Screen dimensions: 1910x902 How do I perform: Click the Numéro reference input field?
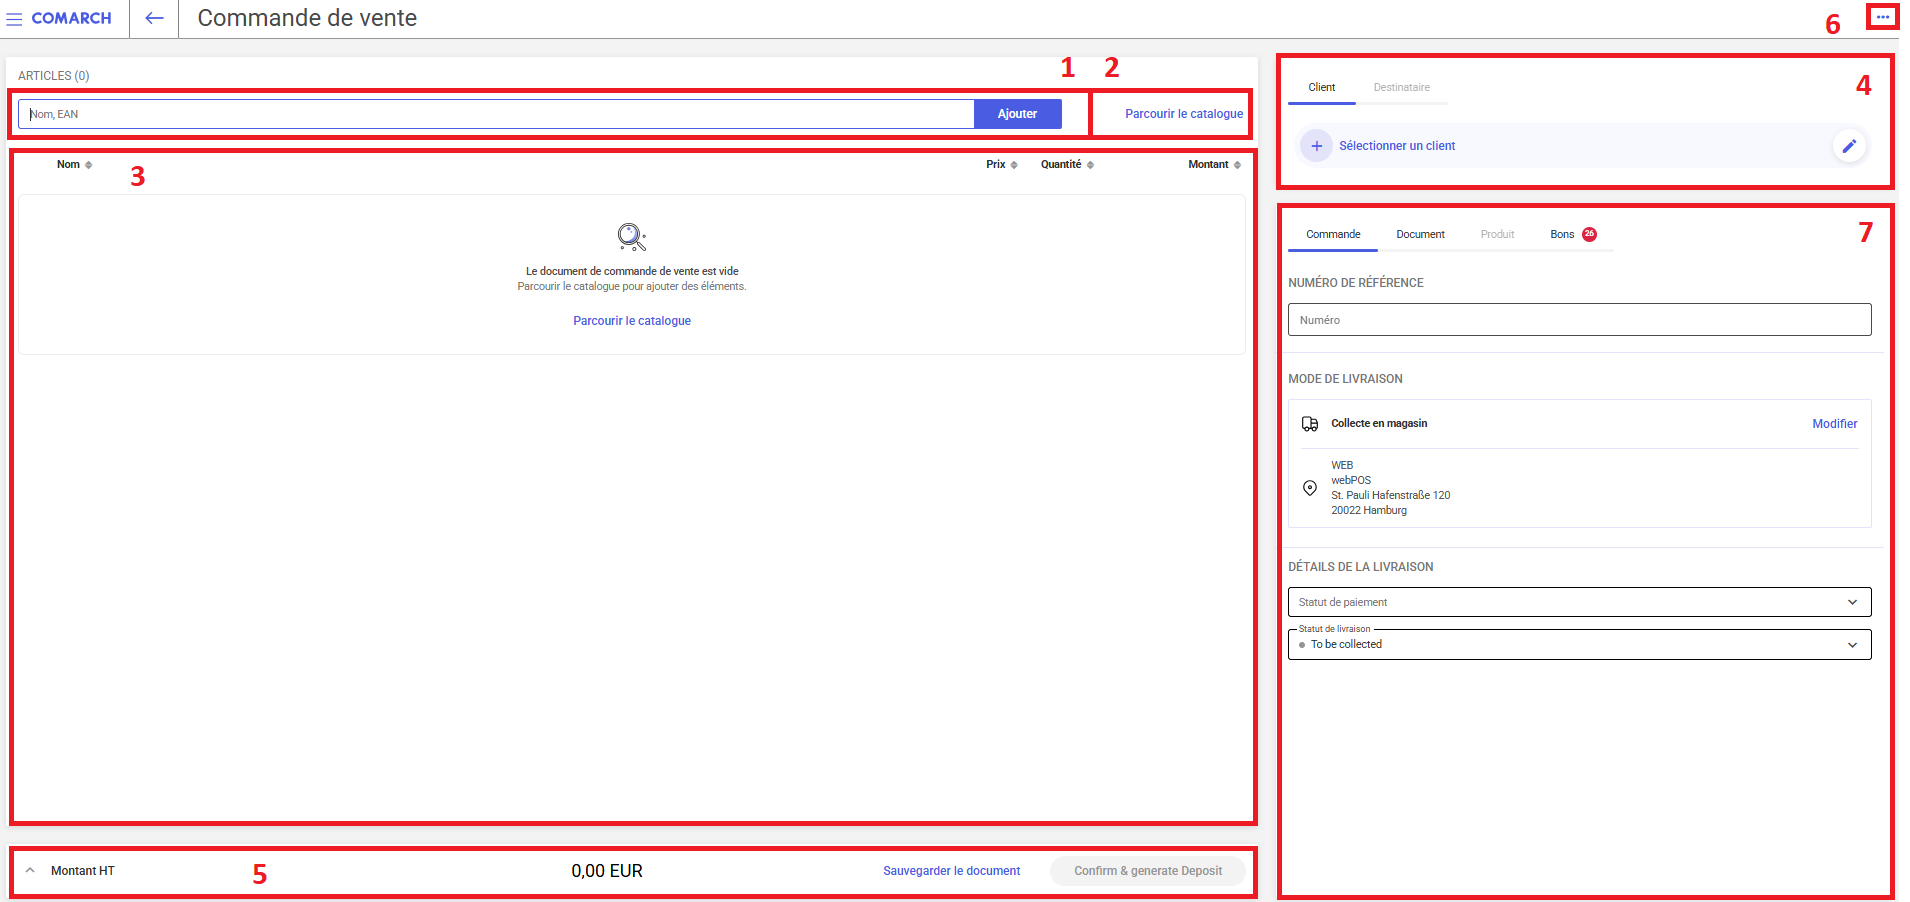[1578, 320]
